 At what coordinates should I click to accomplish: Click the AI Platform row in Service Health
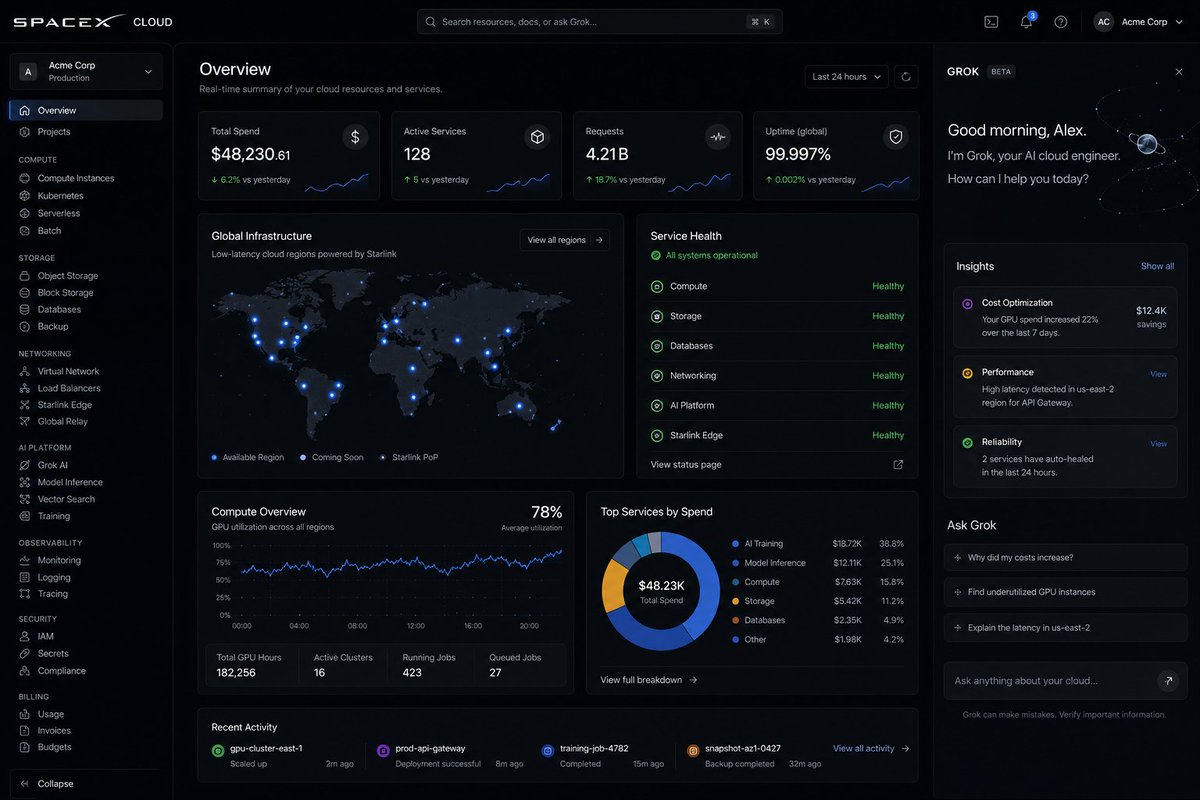point(777,406)
